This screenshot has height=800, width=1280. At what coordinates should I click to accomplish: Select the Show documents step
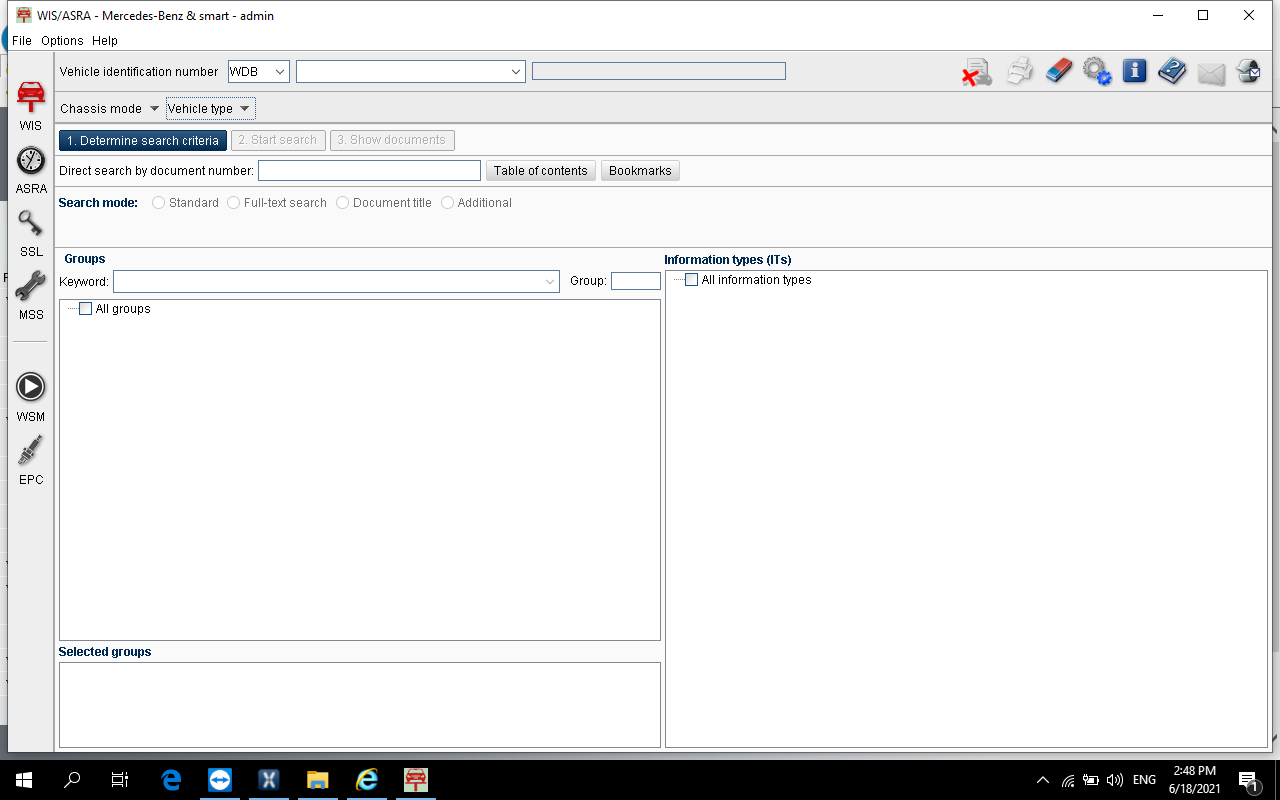(x=392, y=141)
